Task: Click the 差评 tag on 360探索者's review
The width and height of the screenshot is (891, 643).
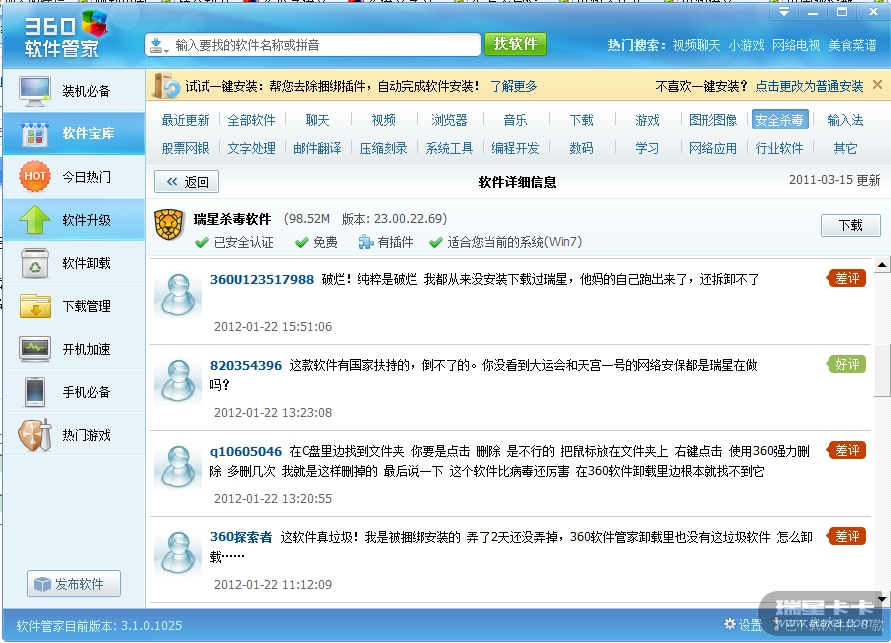Action: pos(847,536)
